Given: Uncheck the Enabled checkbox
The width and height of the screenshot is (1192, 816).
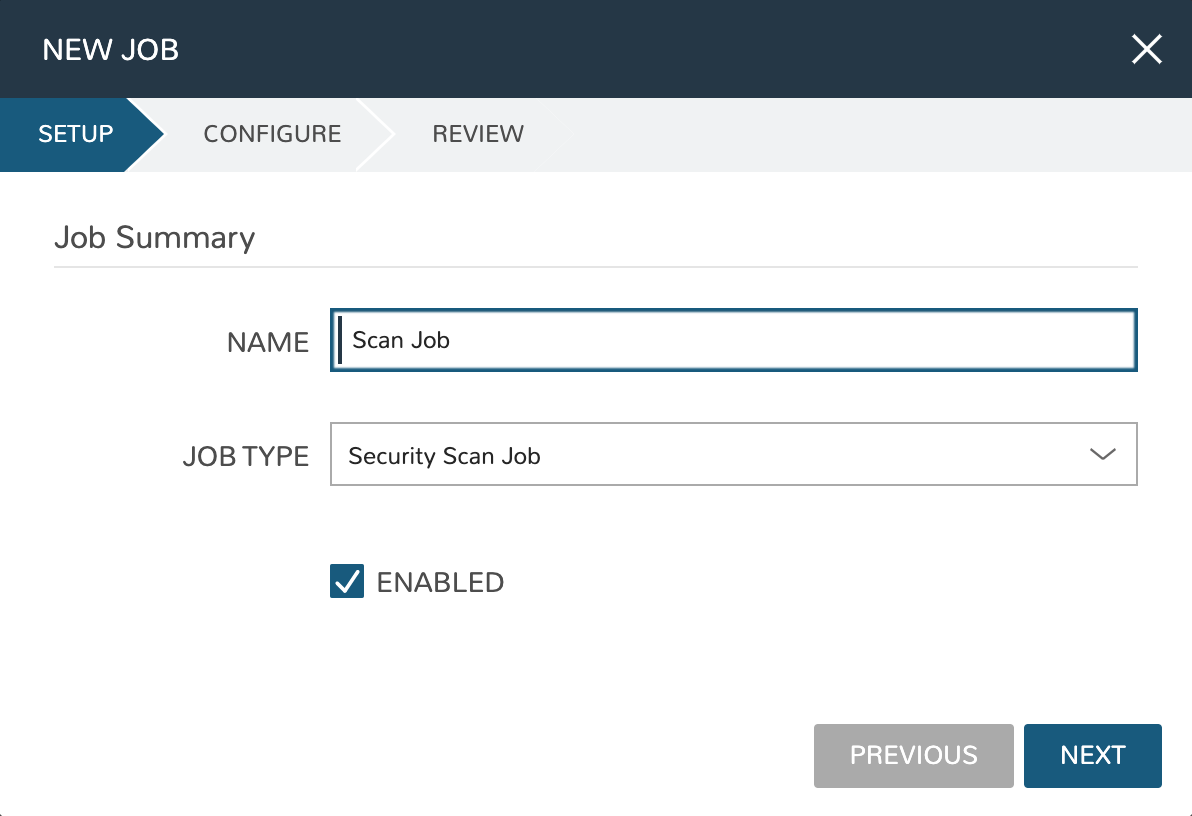Looking at the screenshot, I should (x=347, y=581).
